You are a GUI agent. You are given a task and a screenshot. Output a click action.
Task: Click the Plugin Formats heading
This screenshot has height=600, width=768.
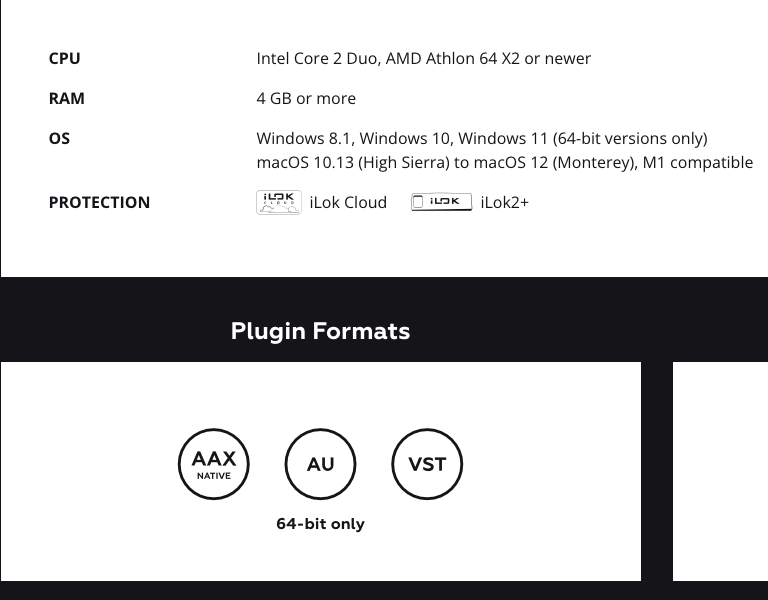point(320,331)
